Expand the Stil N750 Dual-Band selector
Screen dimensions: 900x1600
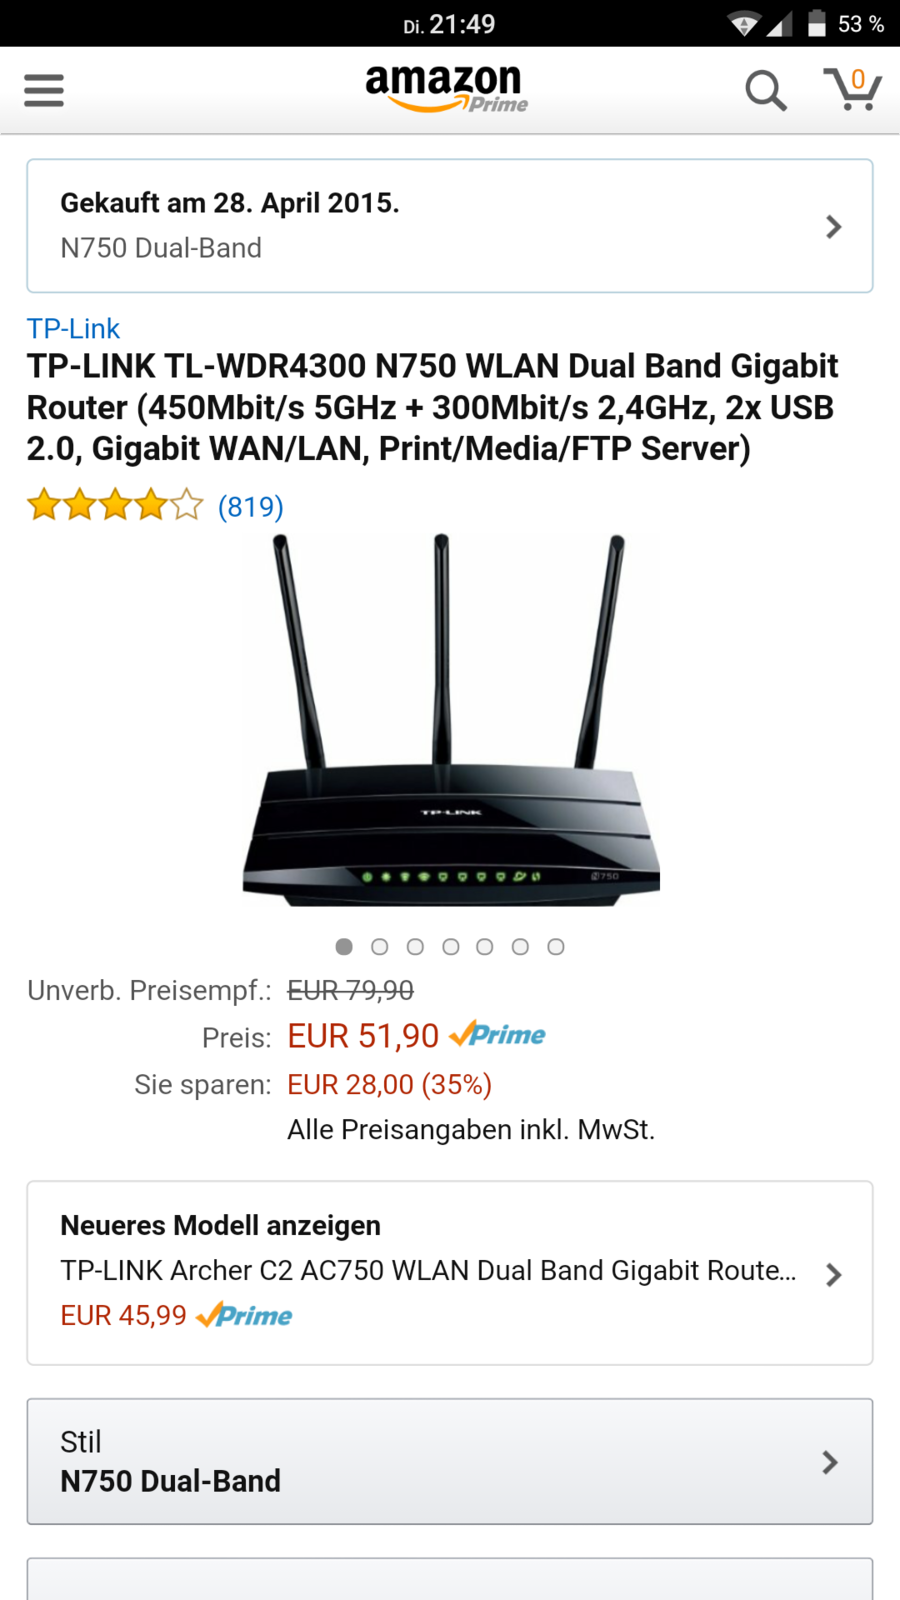point(450,1461)
